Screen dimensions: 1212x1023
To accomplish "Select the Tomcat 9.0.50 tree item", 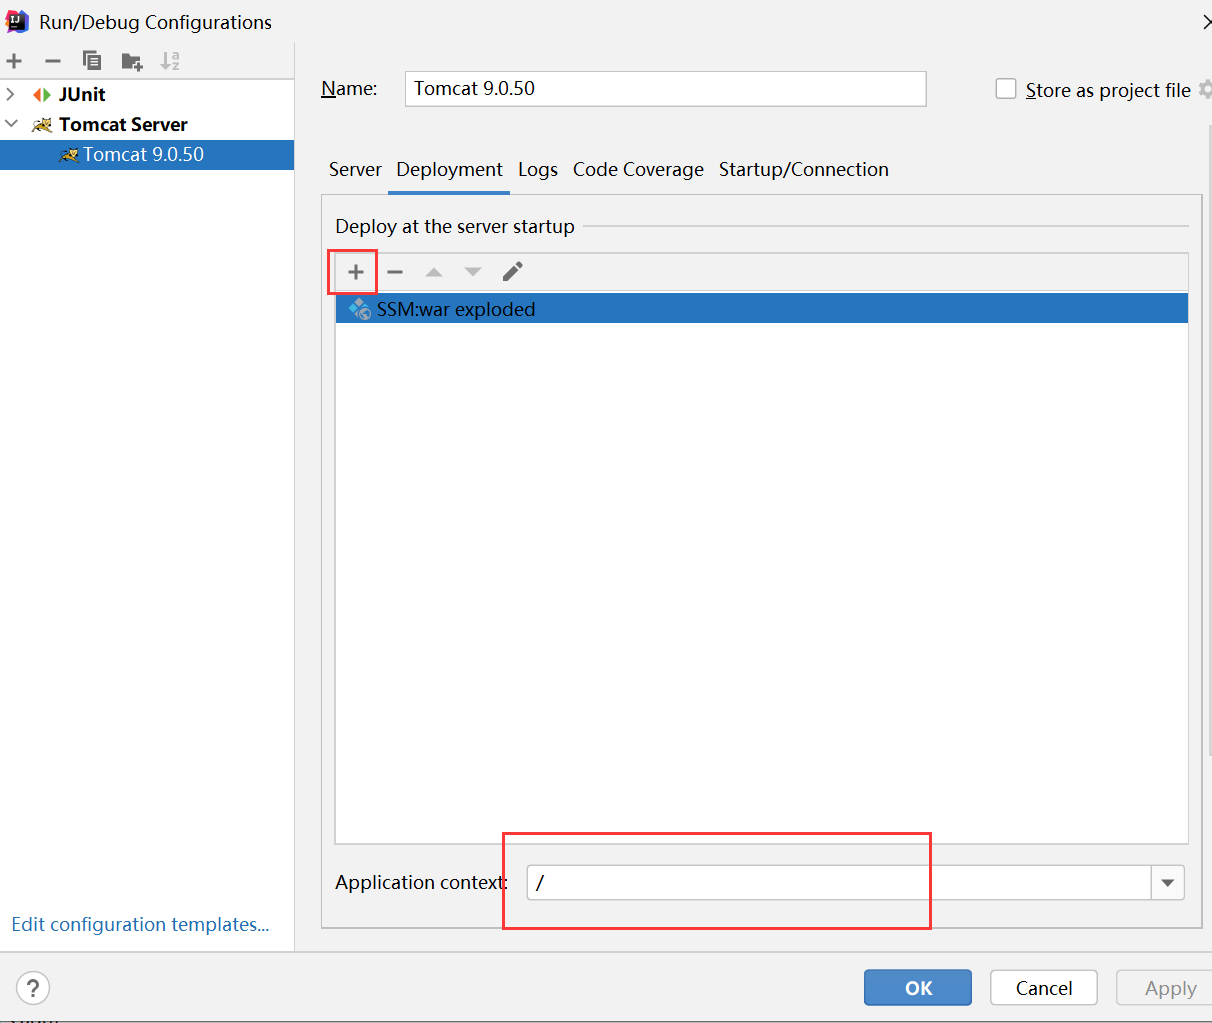I will pyautogui.click(x=147, y=155).
